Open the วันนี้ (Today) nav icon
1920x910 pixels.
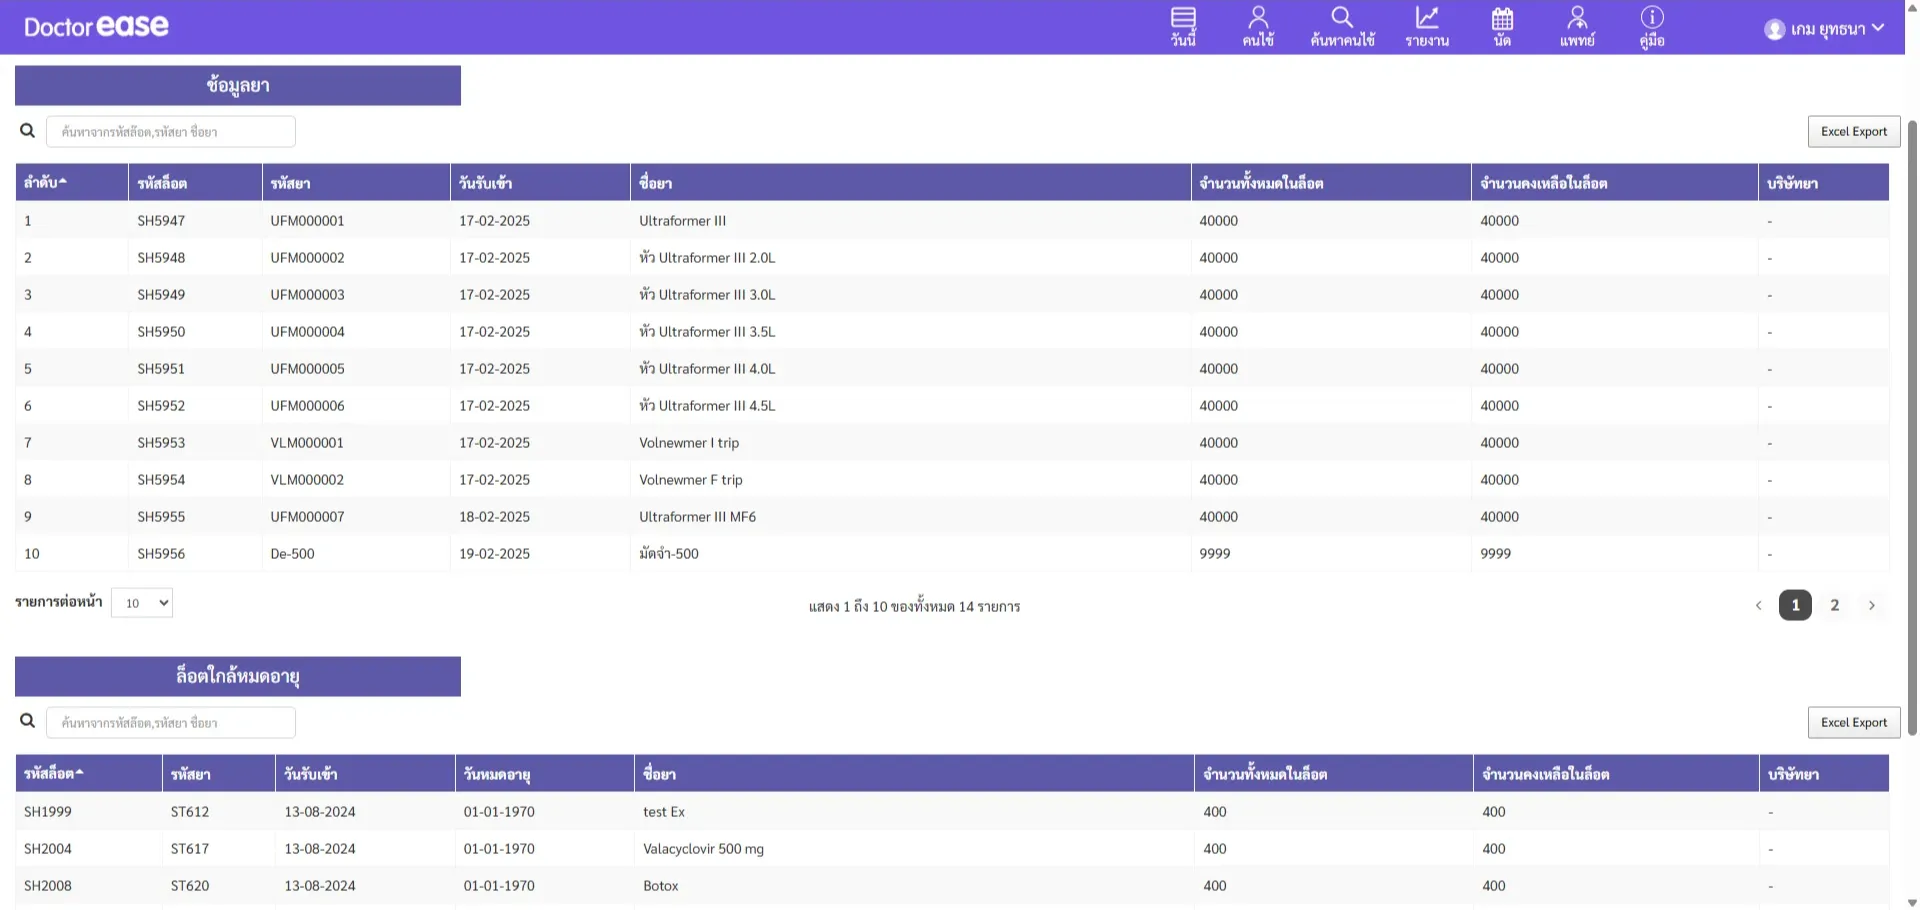tap(1183, 27)
